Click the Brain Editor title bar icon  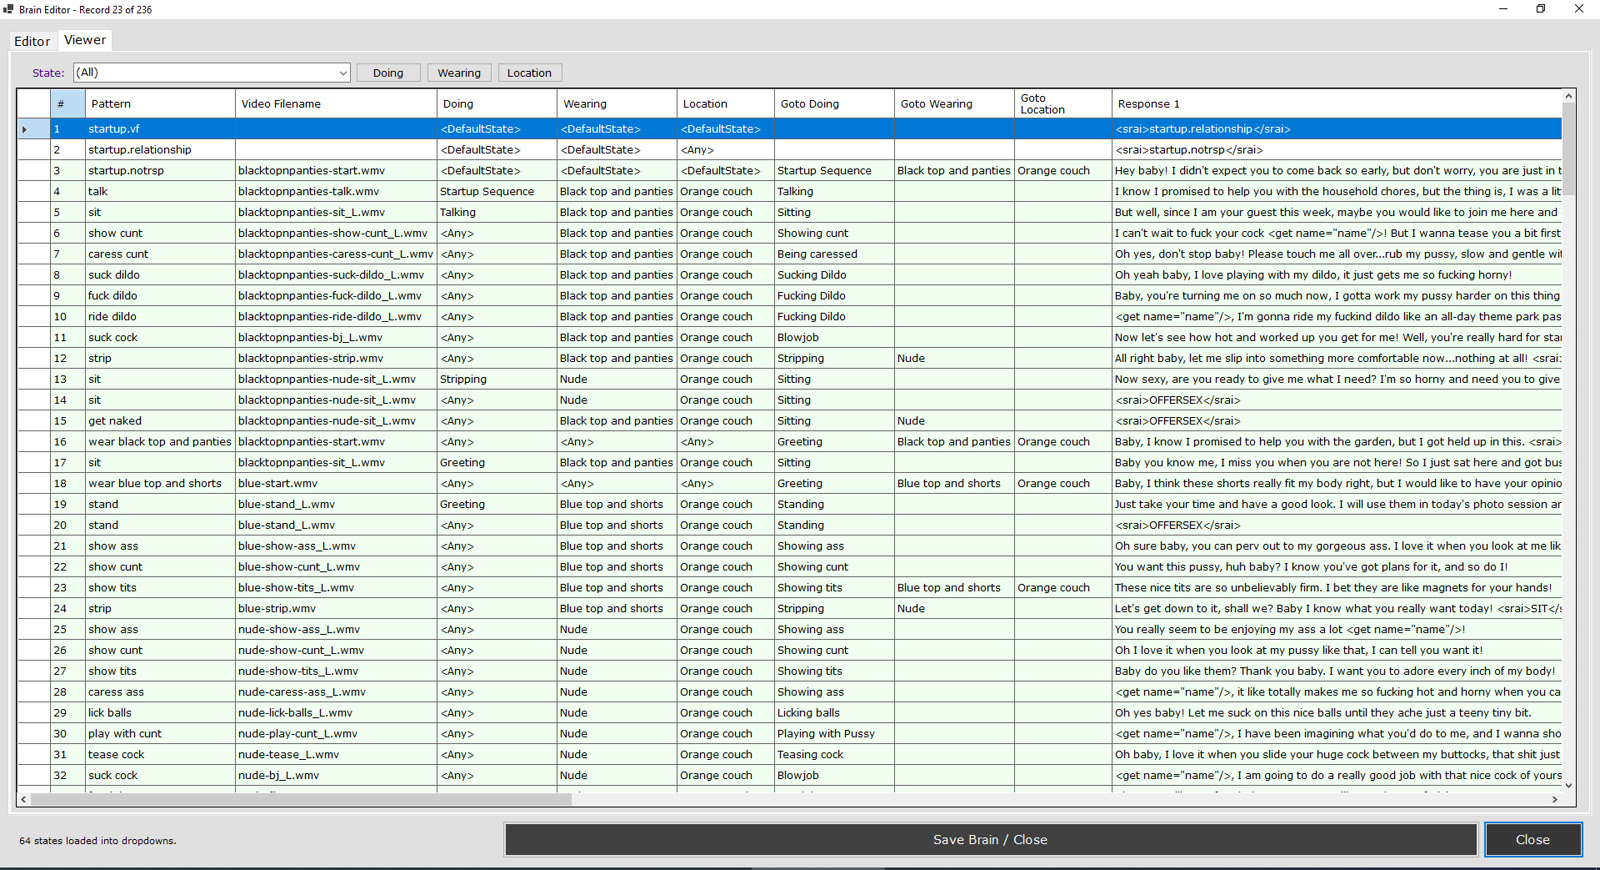tap(9, 9)
